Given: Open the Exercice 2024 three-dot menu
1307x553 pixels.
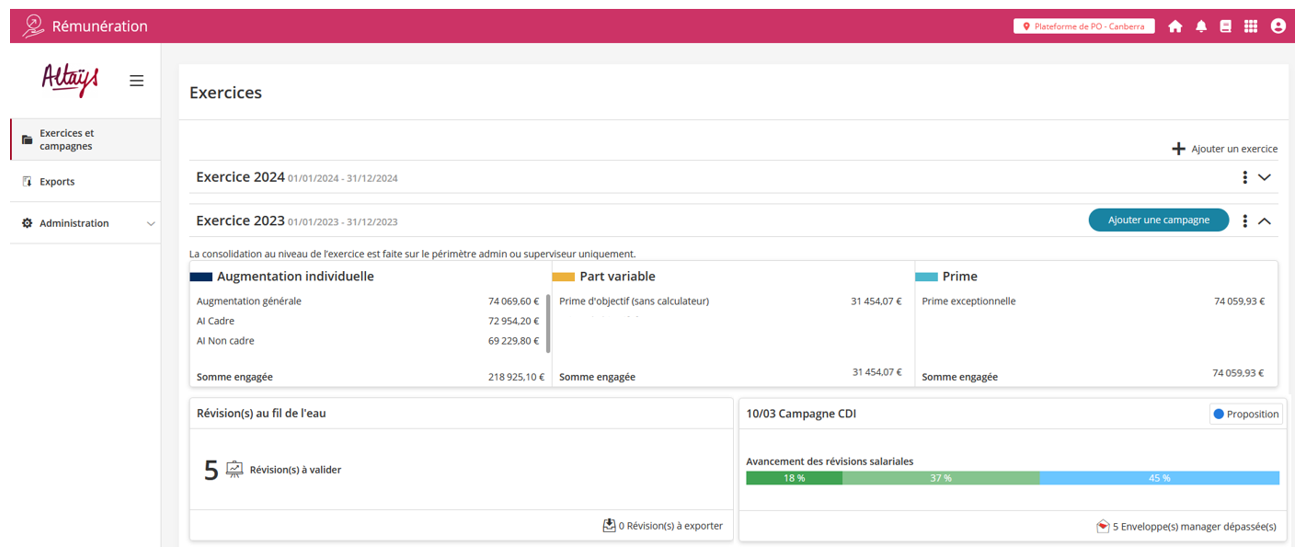Looking at the screenshot, I should click(1245, 177).
